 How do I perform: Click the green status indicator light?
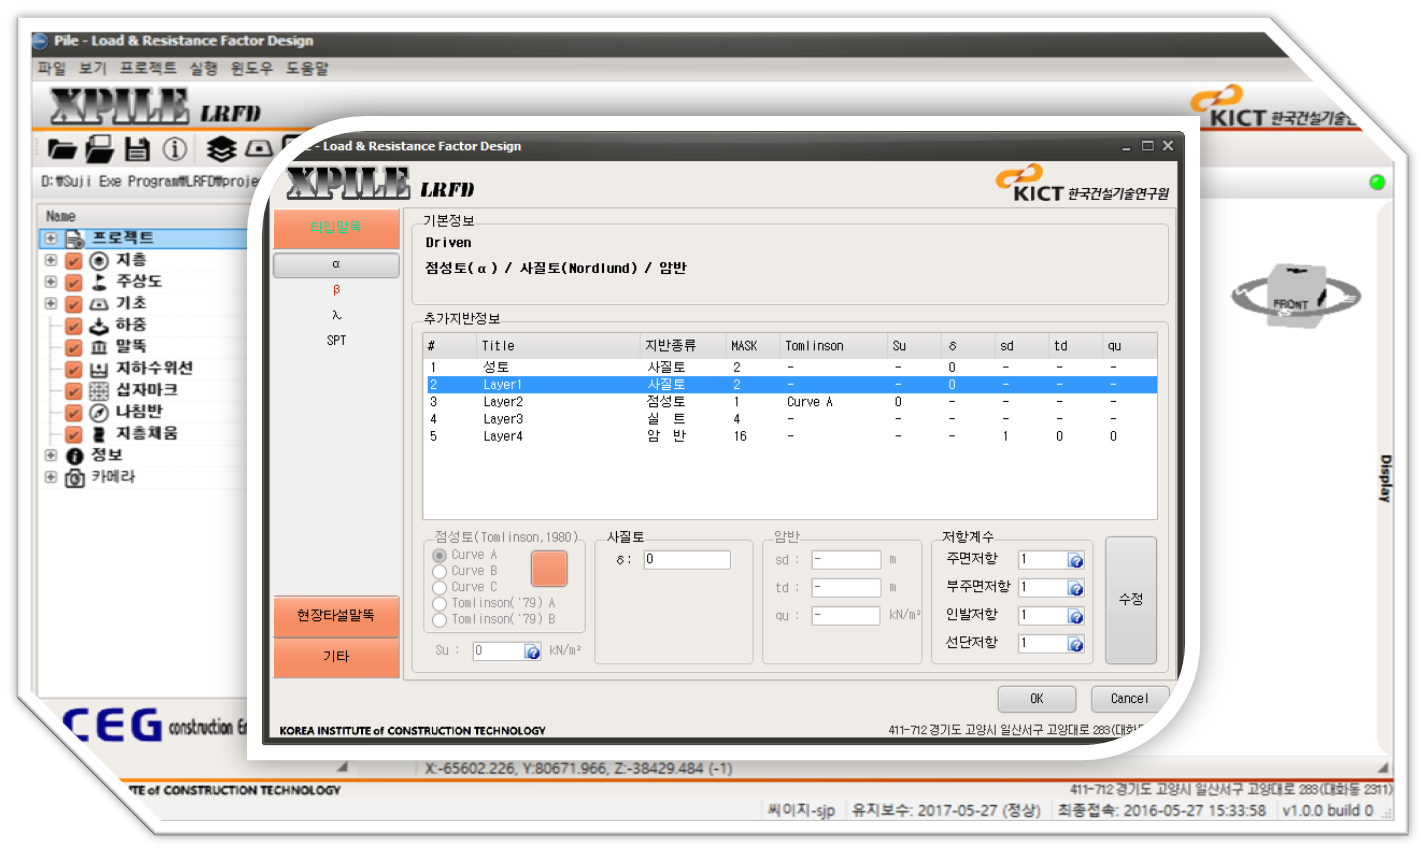pyautogui.click(x=1377, y=182)
